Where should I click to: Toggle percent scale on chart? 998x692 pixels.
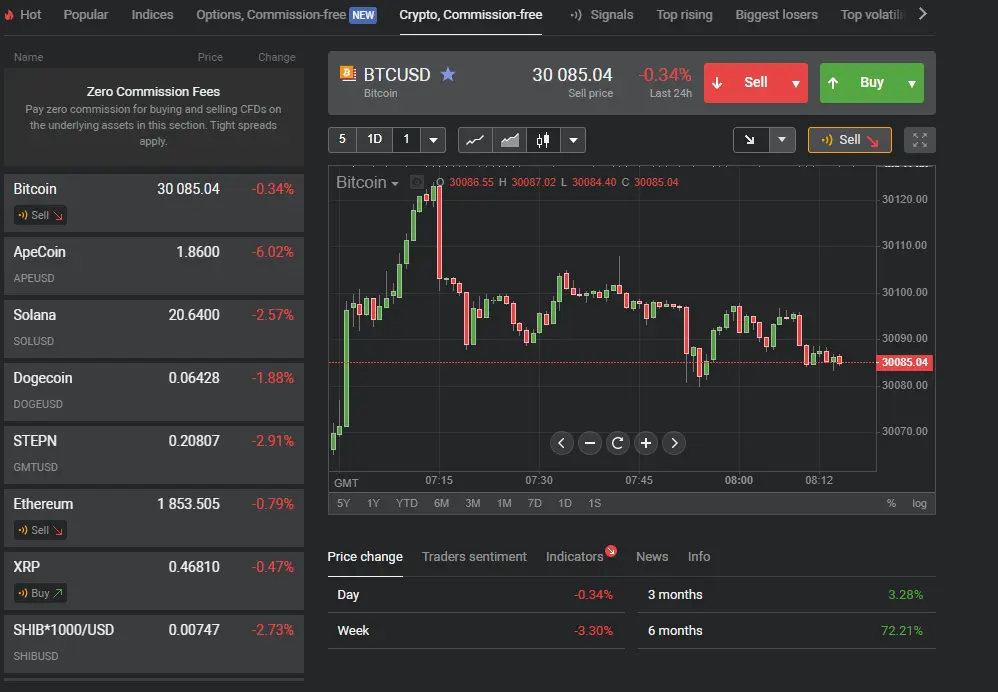tap(891, 503)
